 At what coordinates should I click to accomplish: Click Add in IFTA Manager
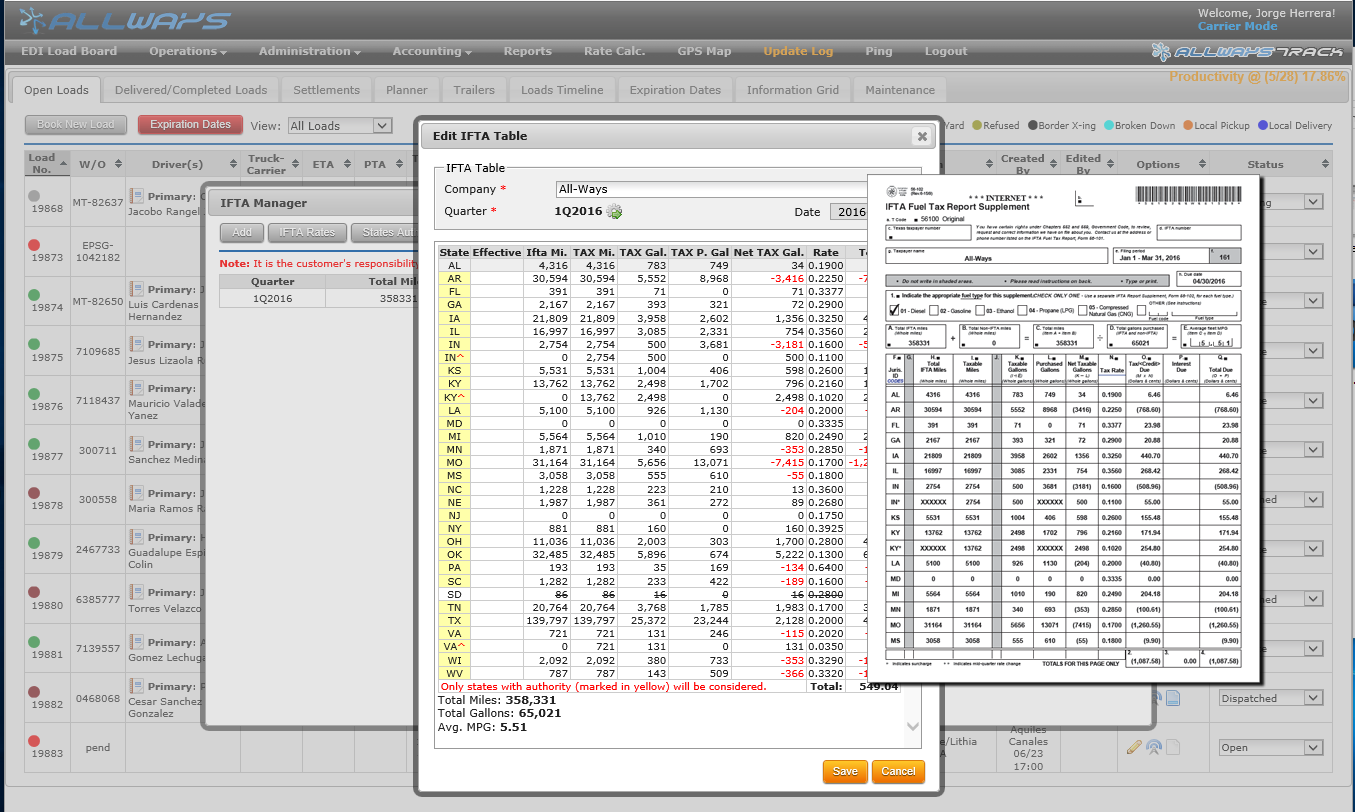click(x=241, y=232)
